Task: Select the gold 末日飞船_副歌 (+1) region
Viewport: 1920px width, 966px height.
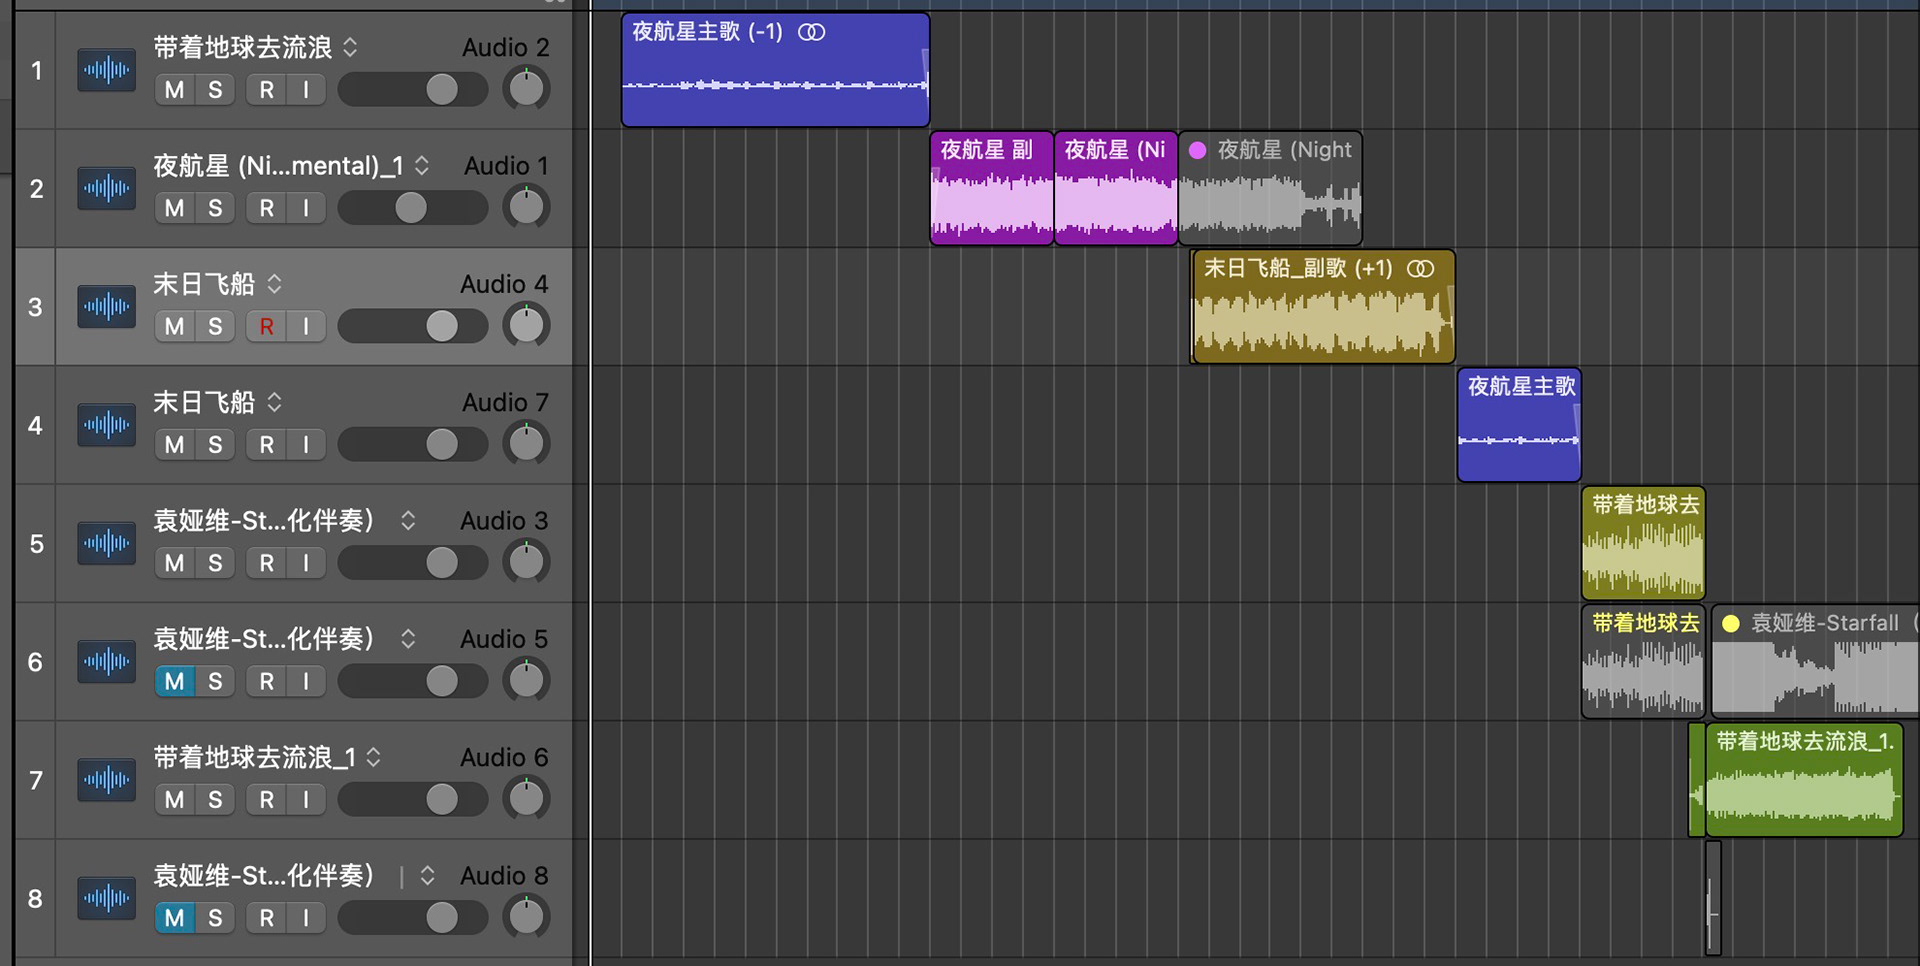Action: click(1323, 306)
